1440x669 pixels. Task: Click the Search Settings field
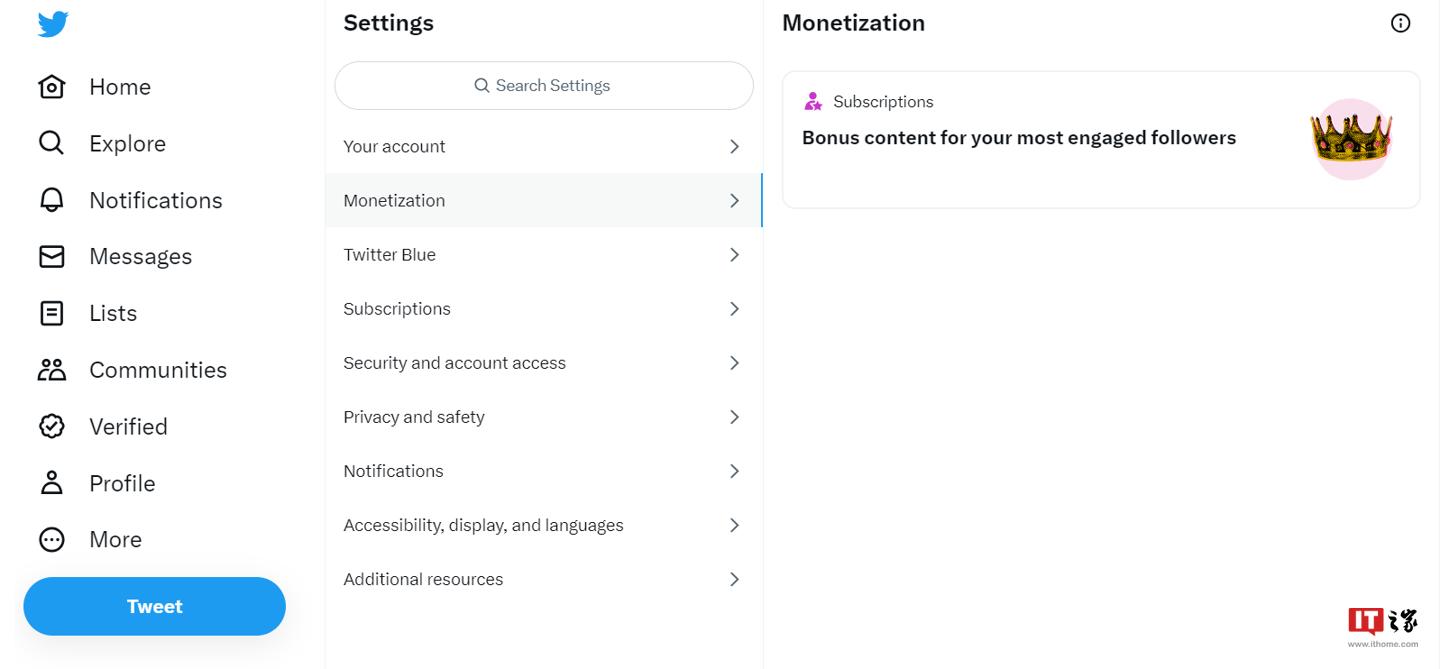click(543, 86)
